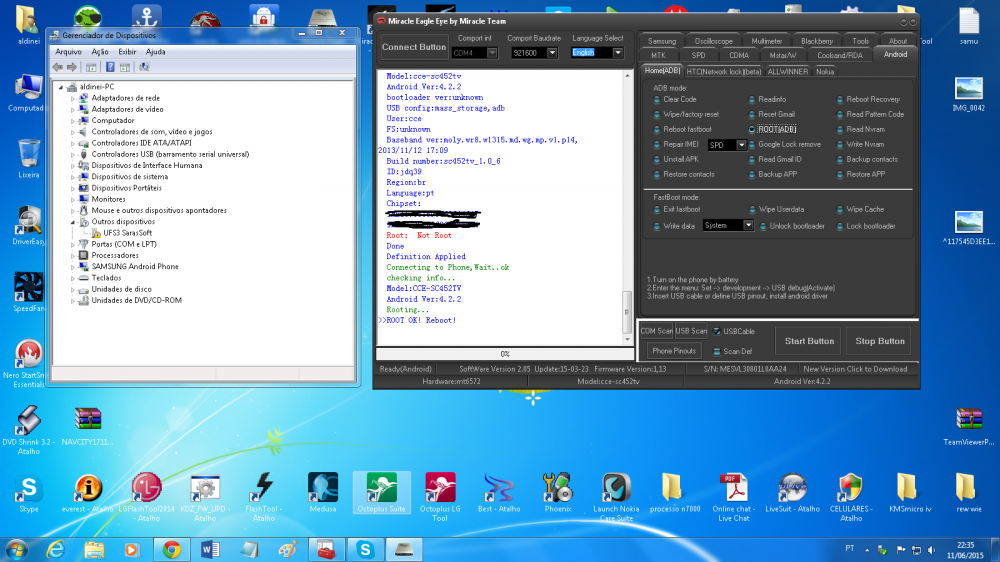The height and width of the screenshot is (562, 1000).
Task: Open the Language Select English dropdown
Action: [x=617, y=53]
